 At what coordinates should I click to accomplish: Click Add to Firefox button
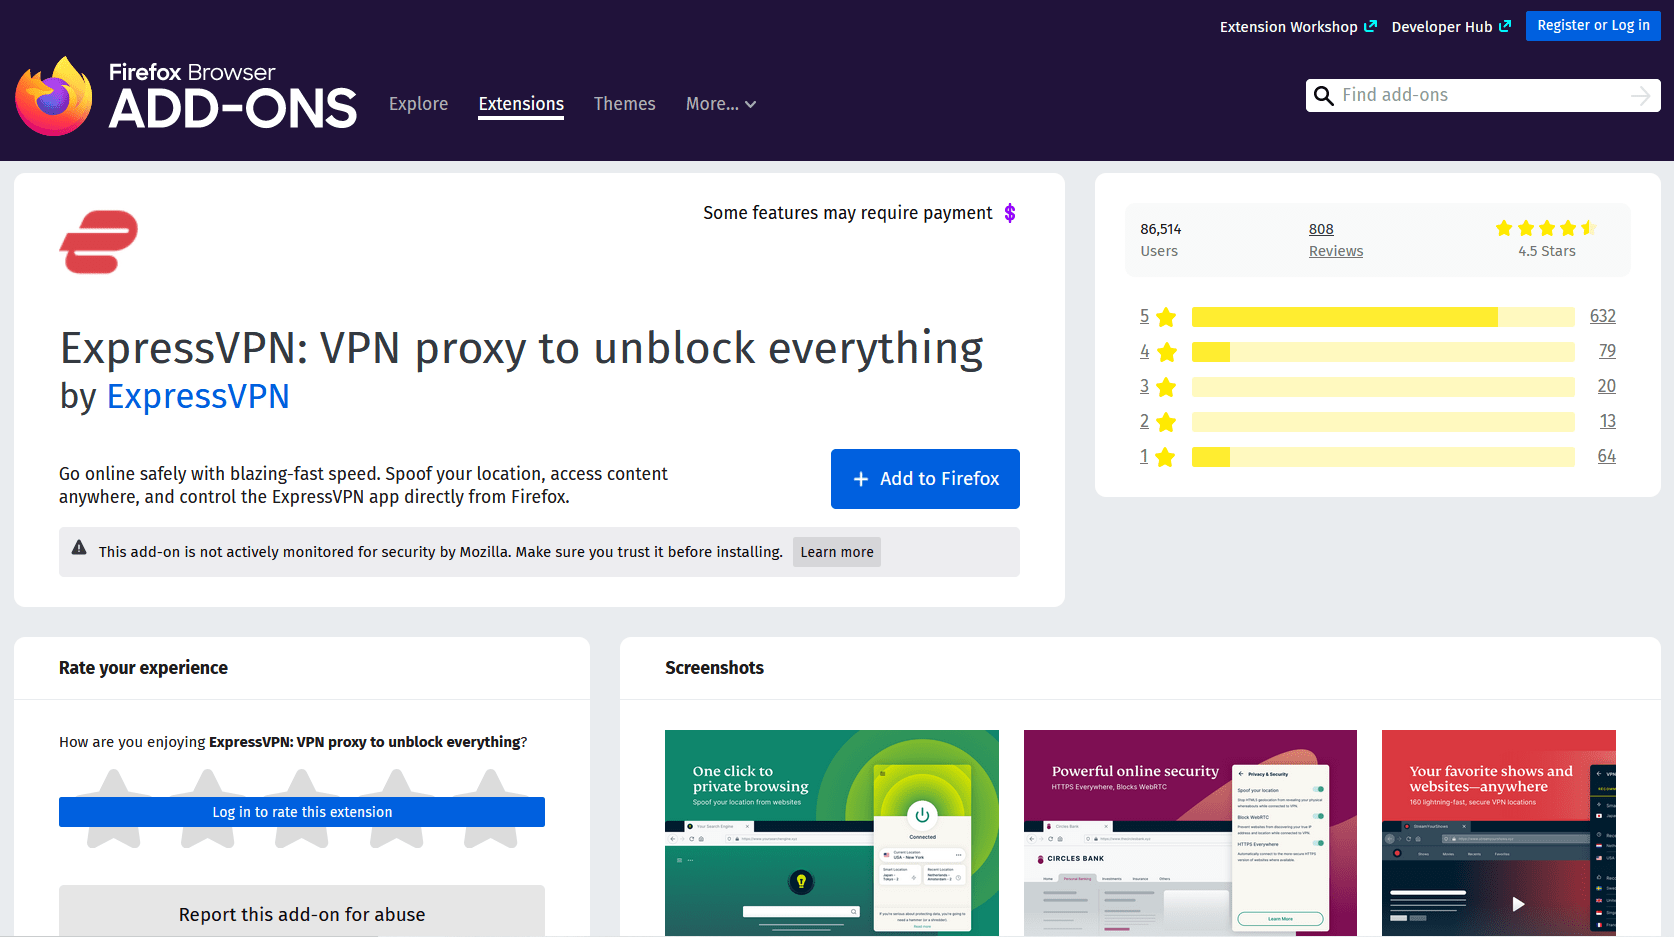(925, 479)
